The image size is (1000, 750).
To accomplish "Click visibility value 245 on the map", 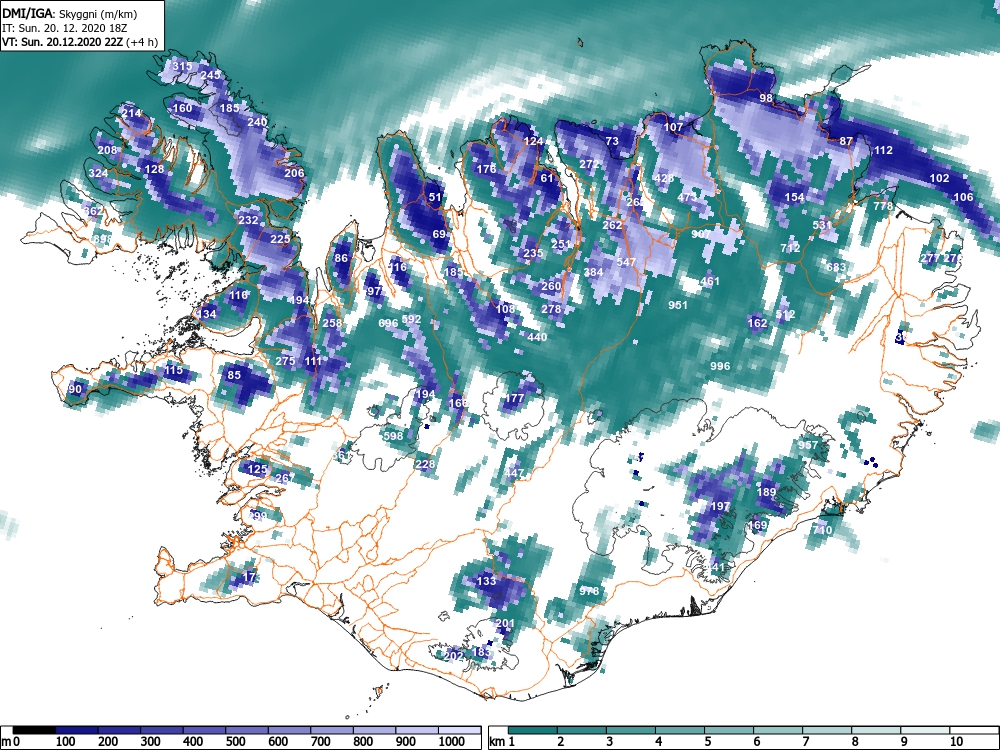I will pyautogui.click(x=210, y=75).
